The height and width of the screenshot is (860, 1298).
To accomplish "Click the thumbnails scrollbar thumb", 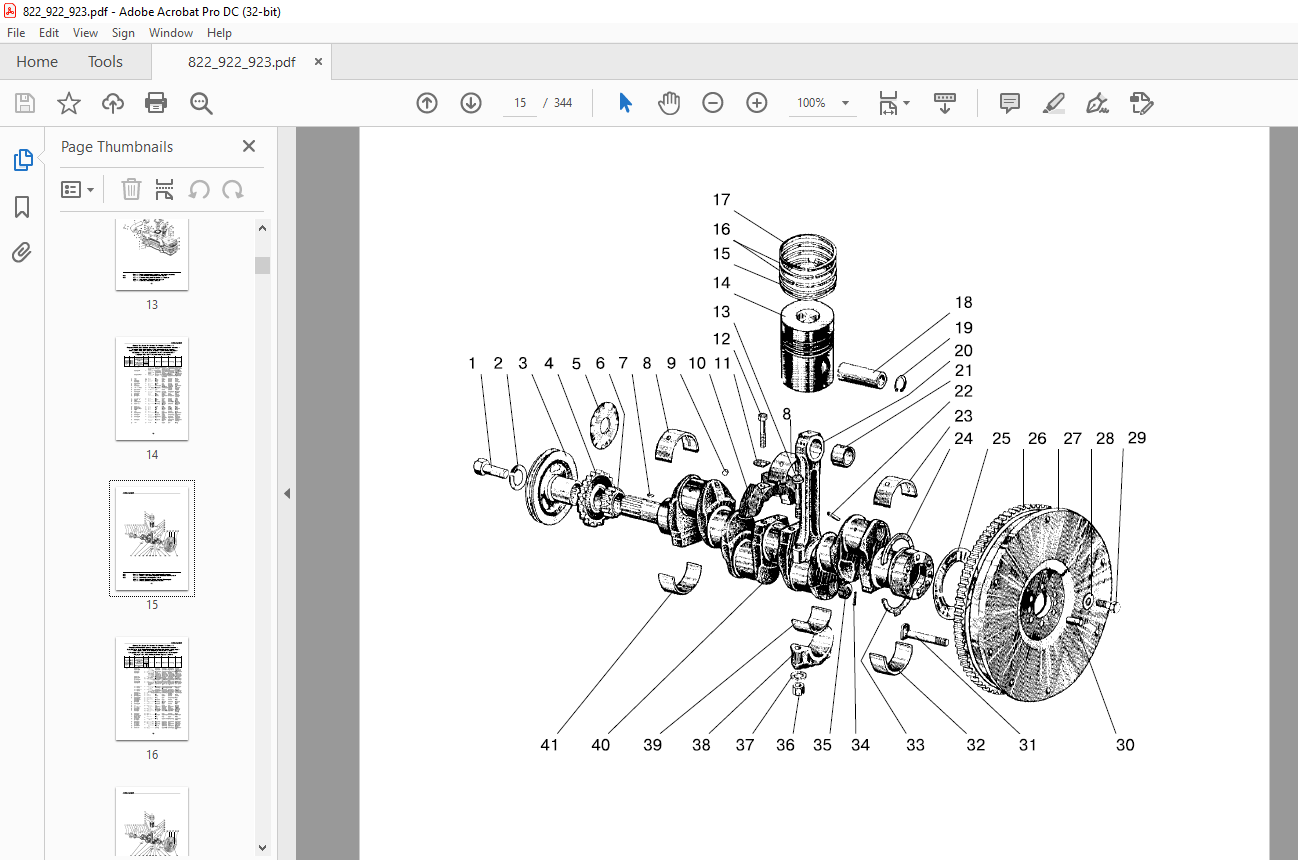I will point(262,265).
